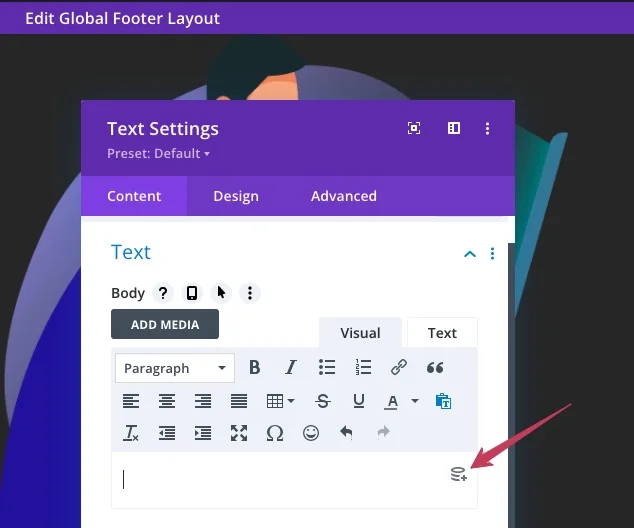Click the dynamic content database icon

pos(459,474)
